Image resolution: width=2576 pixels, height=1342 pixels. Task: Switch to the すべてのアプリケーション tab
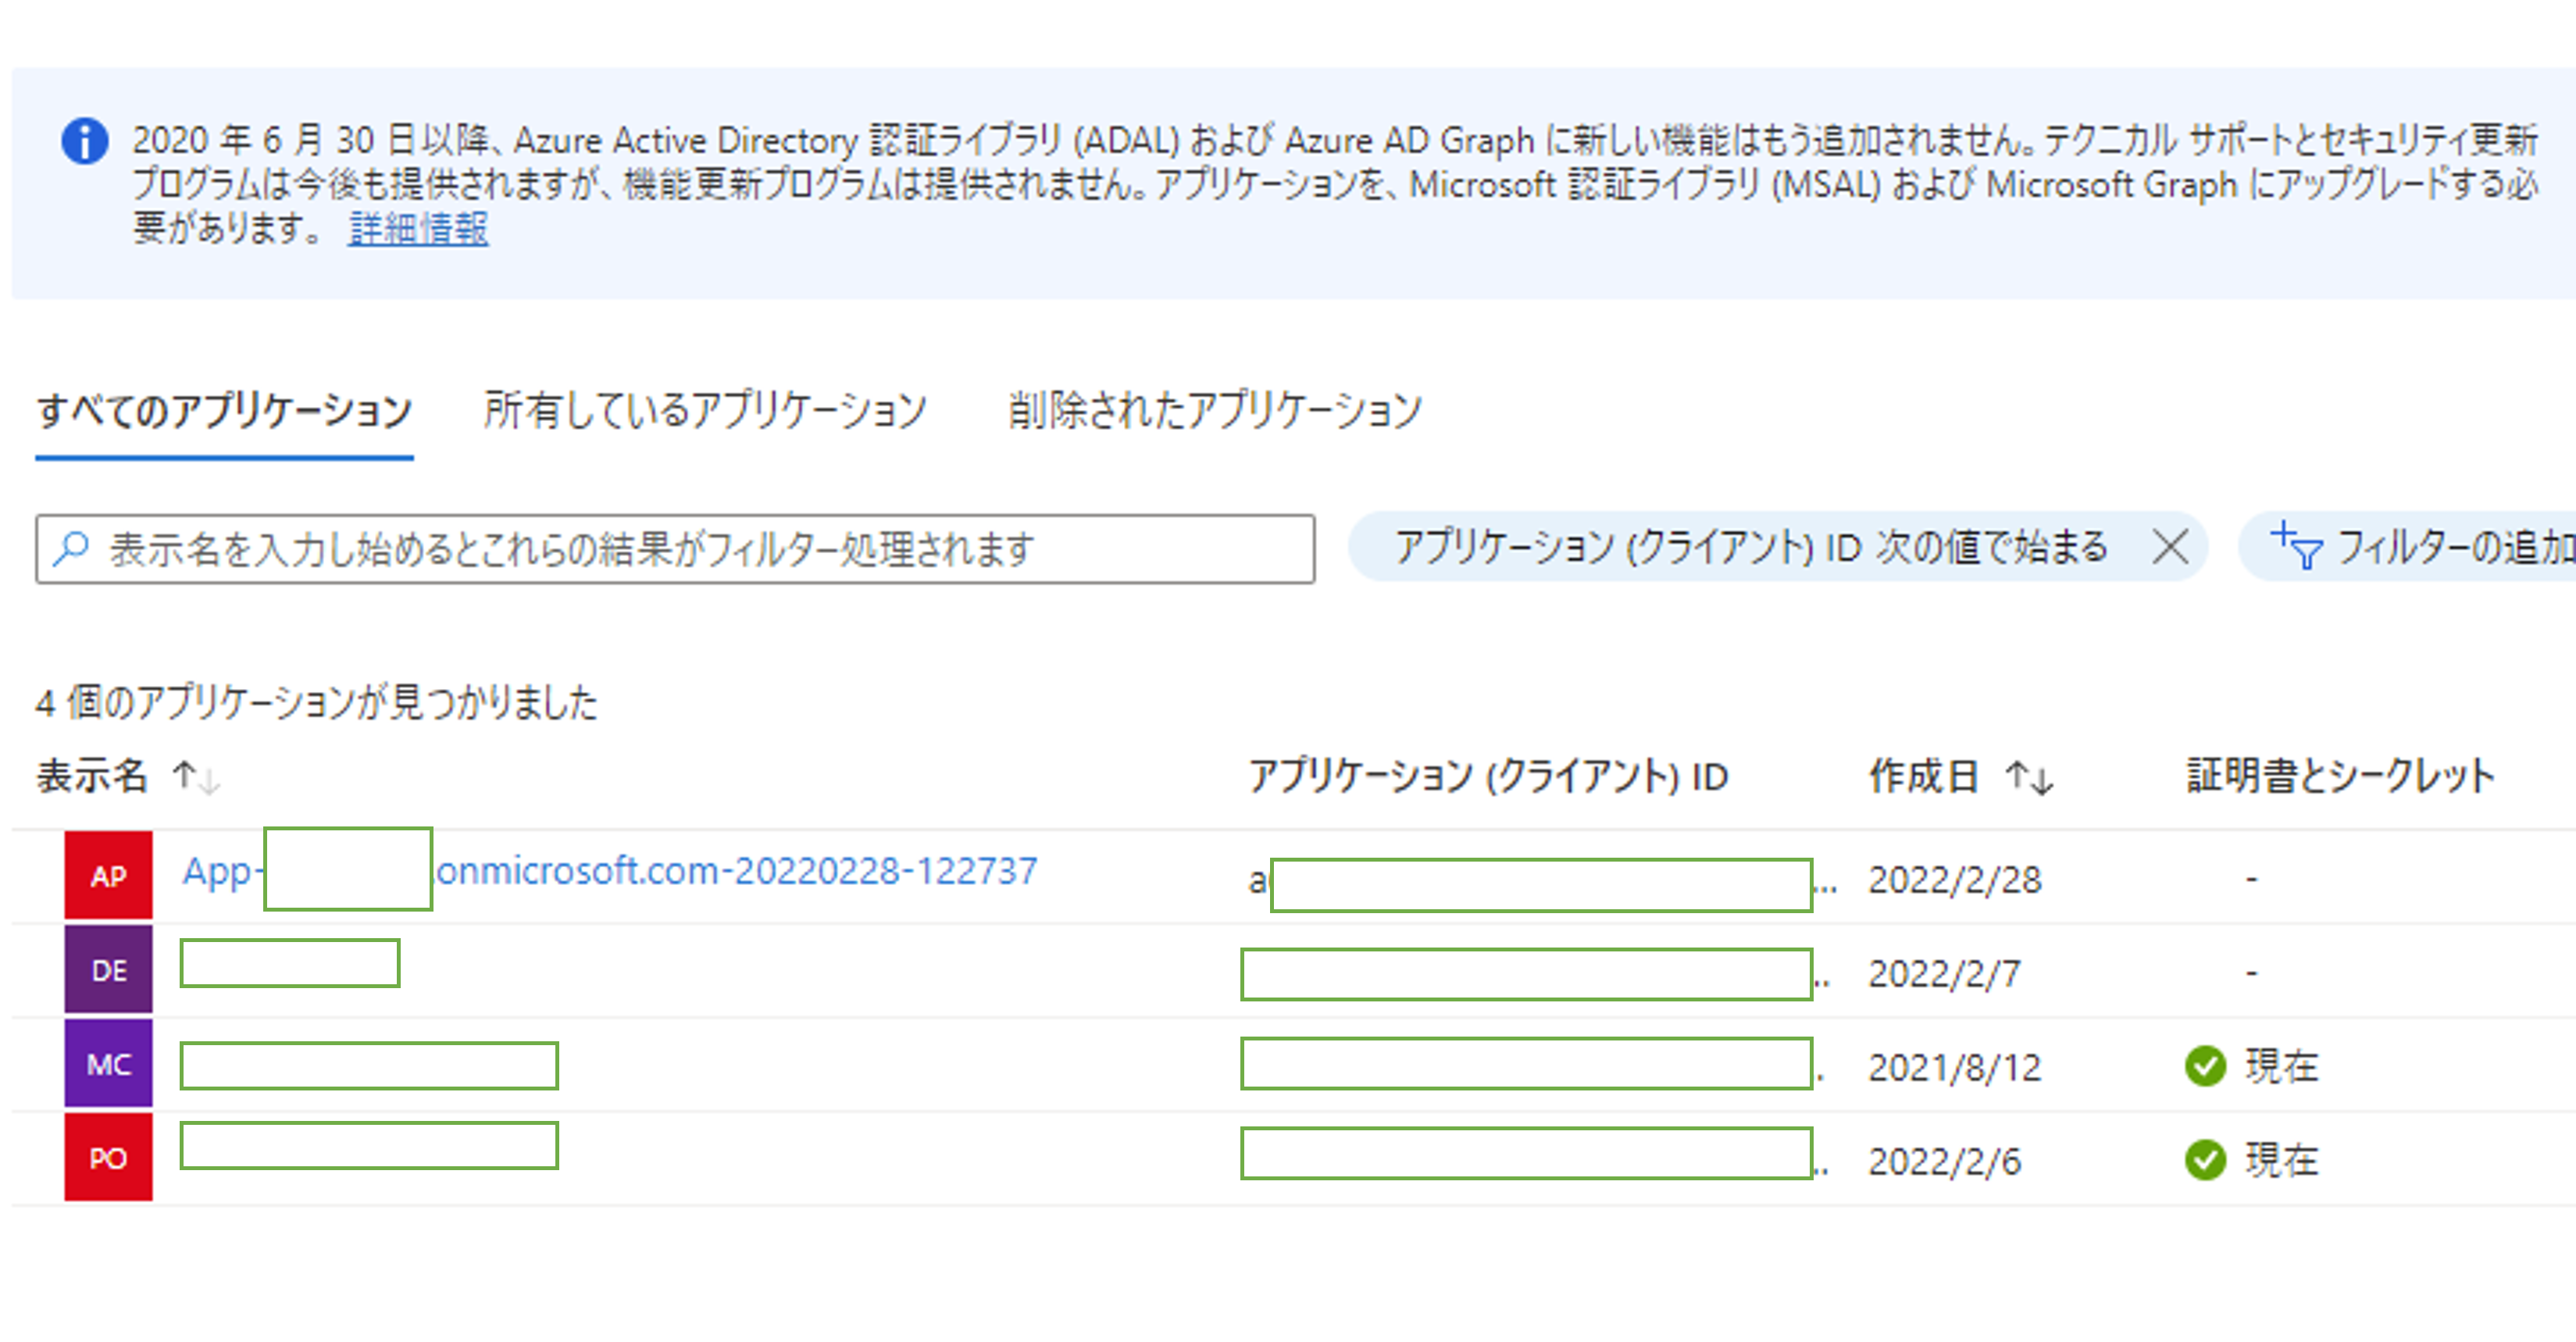[224, 411]
